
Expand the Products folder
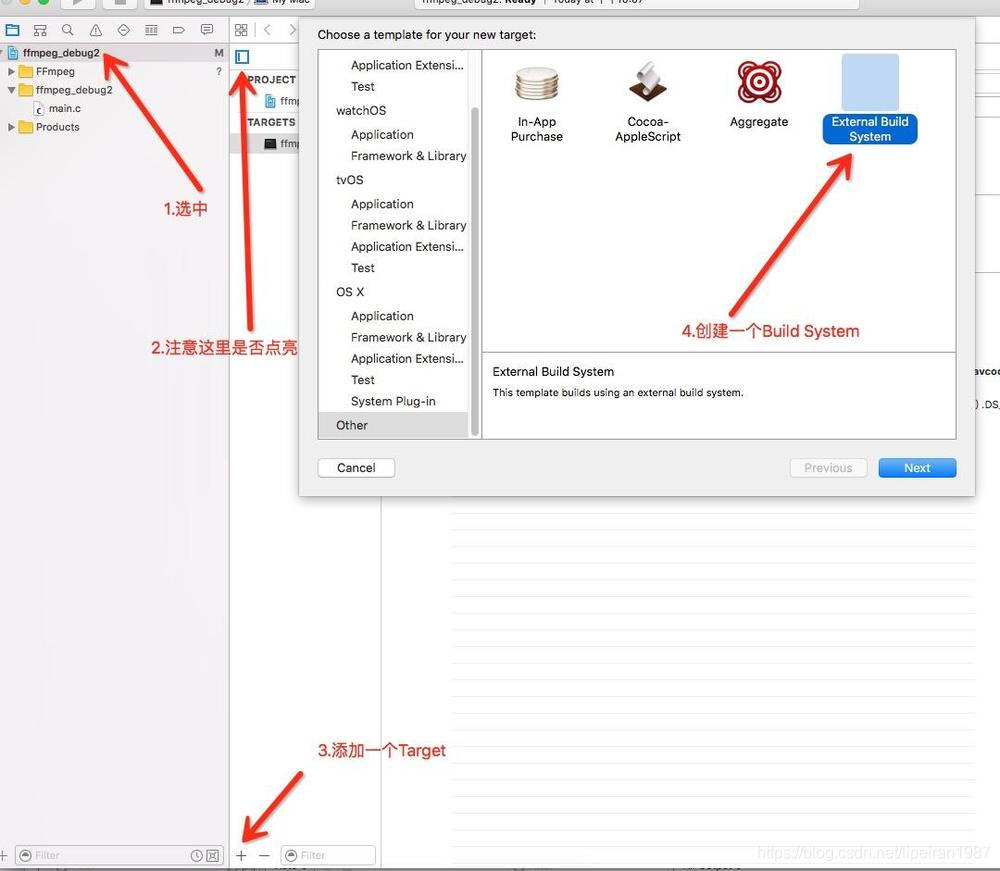[11, 127]
